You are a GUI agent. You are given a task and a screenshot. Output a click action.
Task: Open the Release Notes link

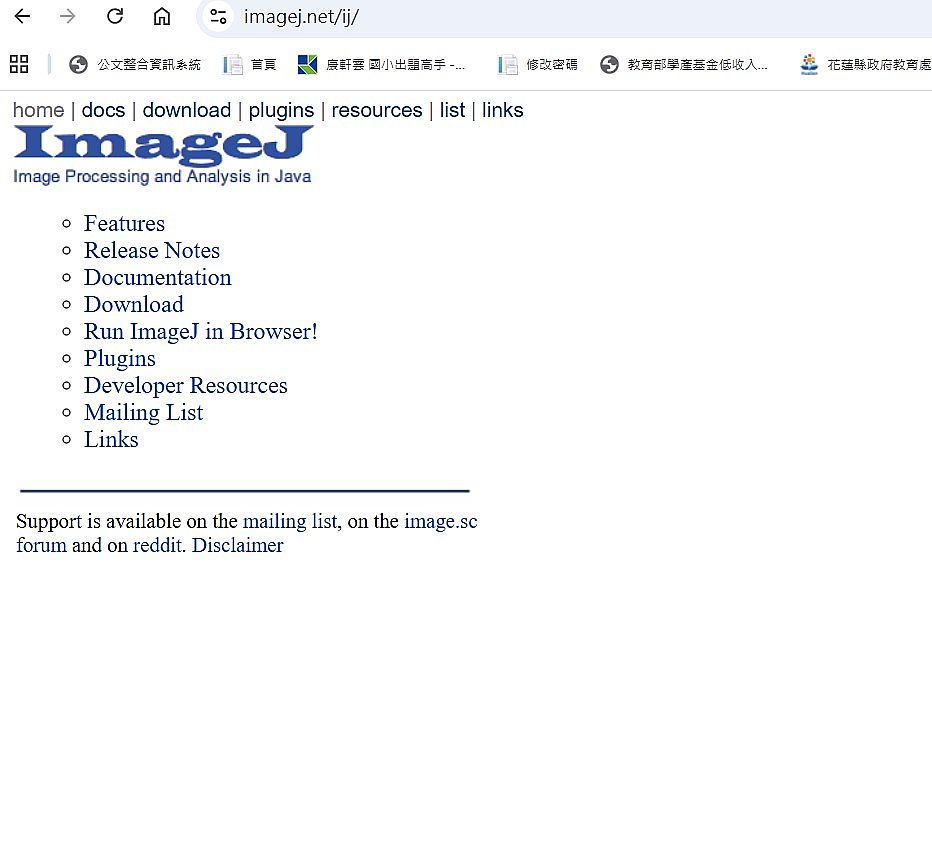pyautogui.click(x=151, y=250)
